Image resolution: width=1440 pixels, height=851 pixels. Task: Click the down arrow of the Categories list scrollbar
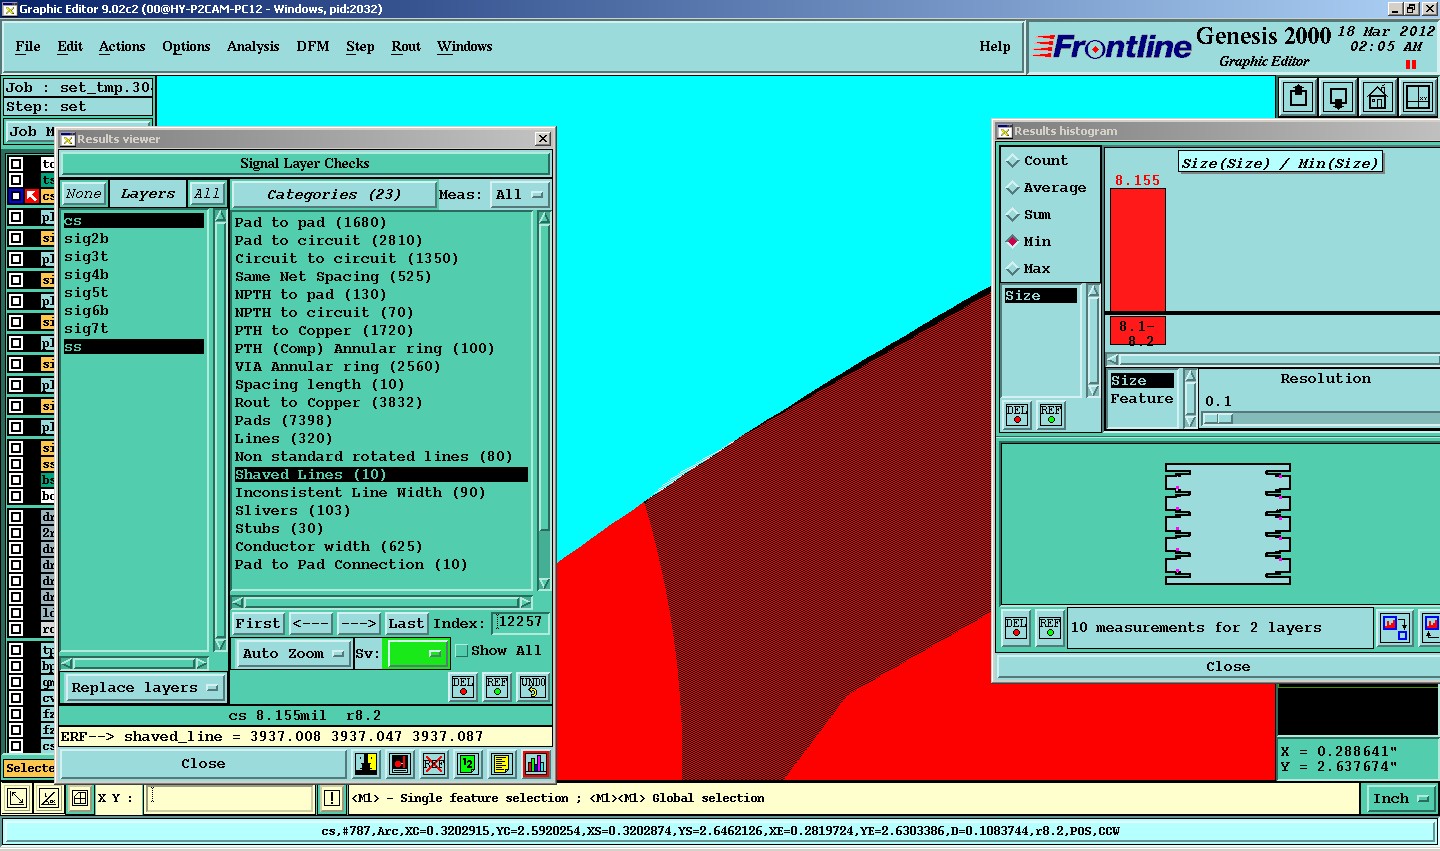coord(544,584)
